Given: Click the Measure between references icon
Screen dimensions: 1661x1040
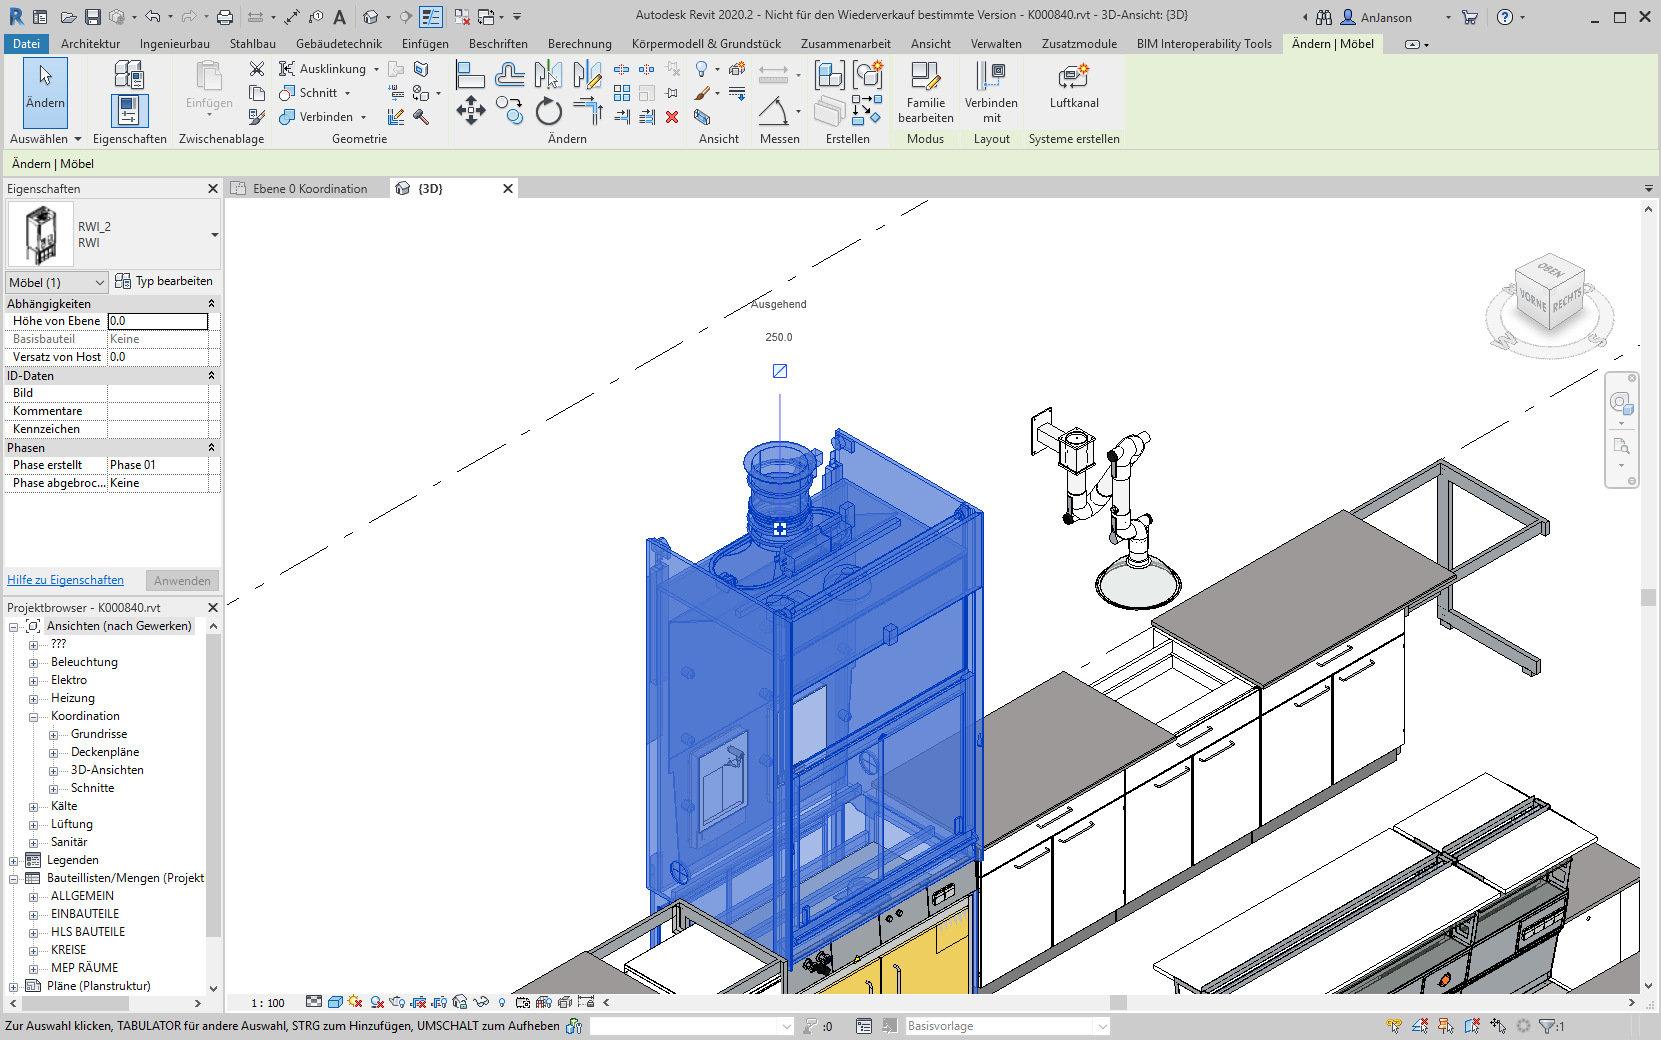Looking at the screenshot, I should click(x=773, y=74).
